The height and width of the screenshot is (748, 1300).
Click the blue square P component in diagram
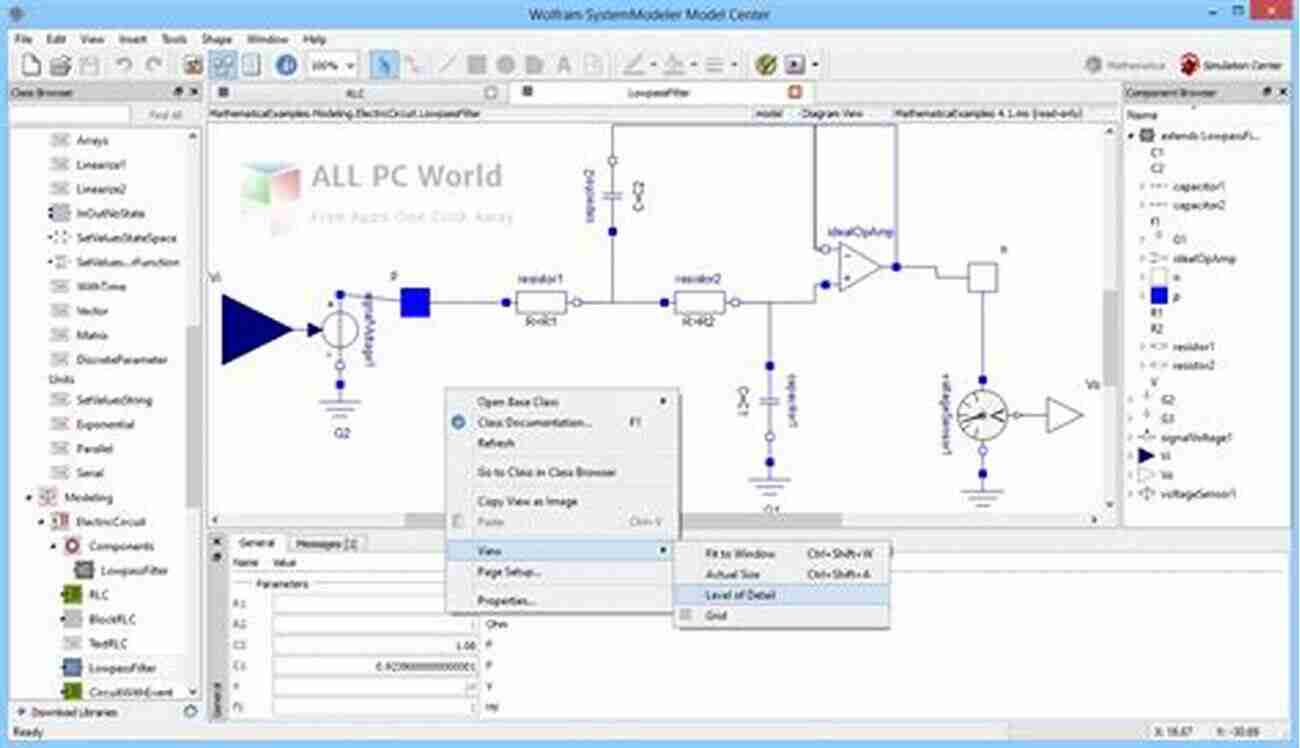click(x=415, y=302)
